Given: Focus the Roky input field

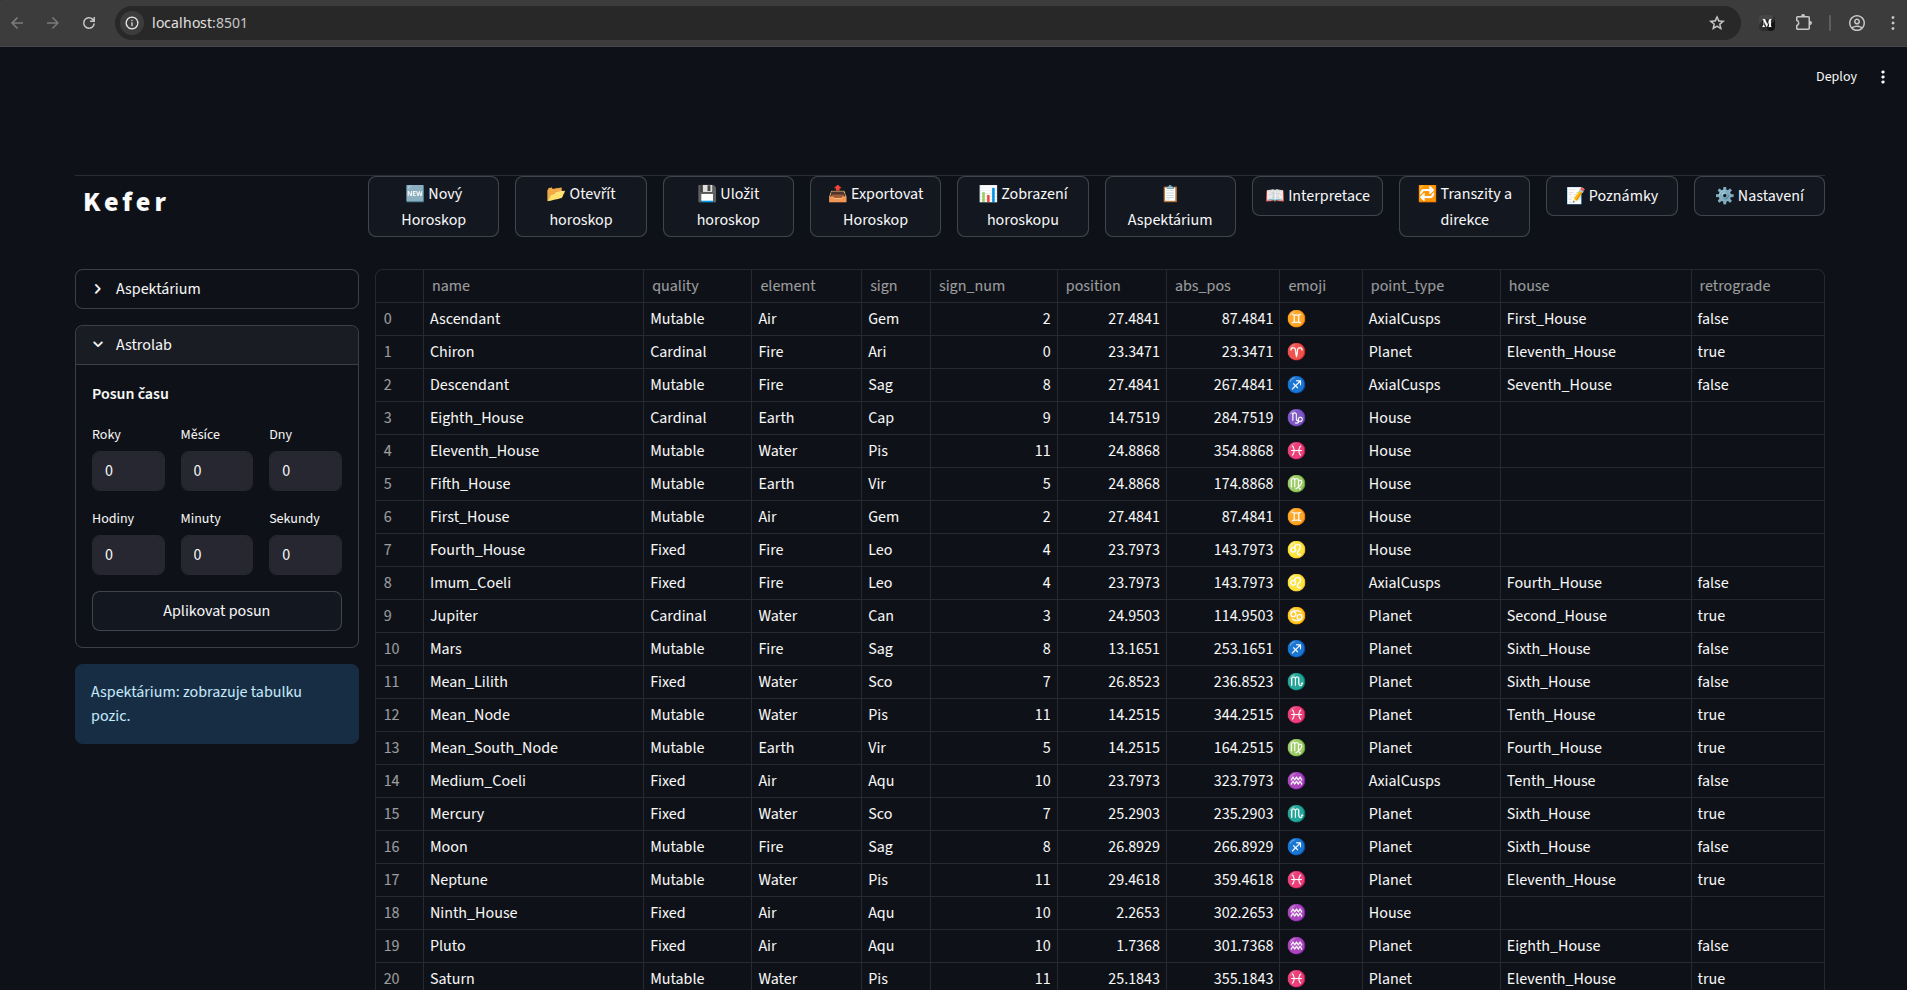Looking at the screenshot, I should pos(128,471).
